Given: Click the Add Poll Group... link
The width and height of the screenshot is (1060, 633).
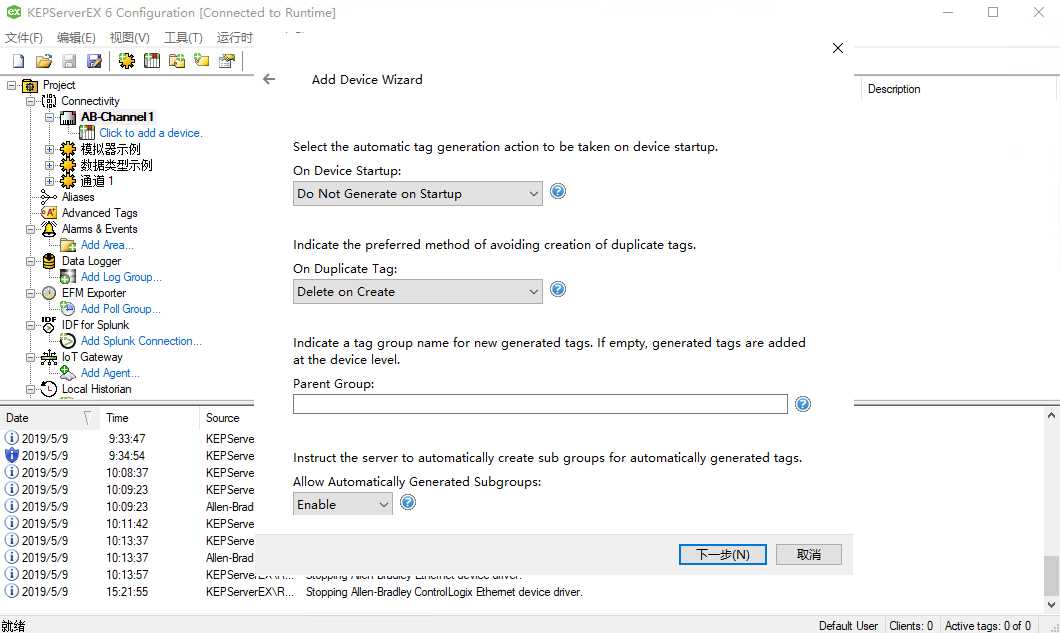Looking at the screenshot, I should click(x=120, y=309).
